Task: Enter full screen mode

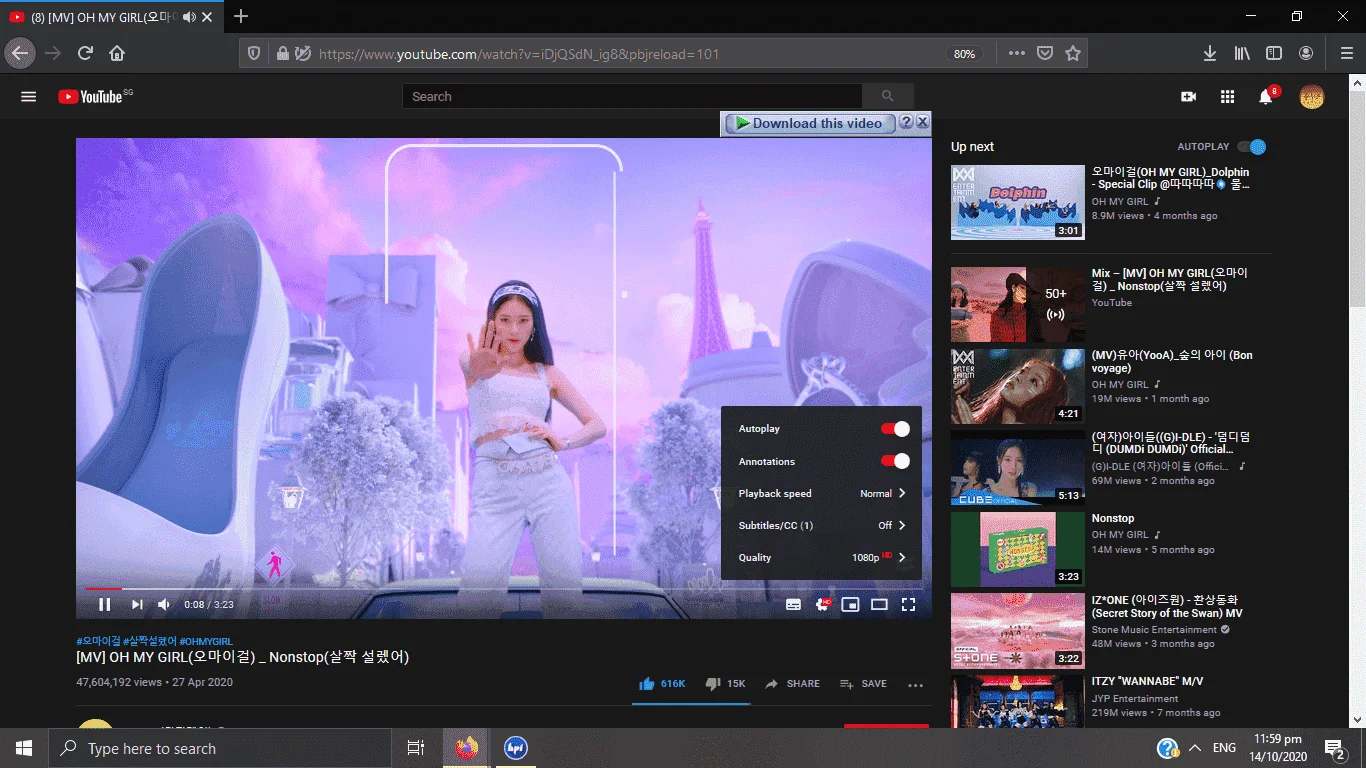Action: (x=909, y=604)
